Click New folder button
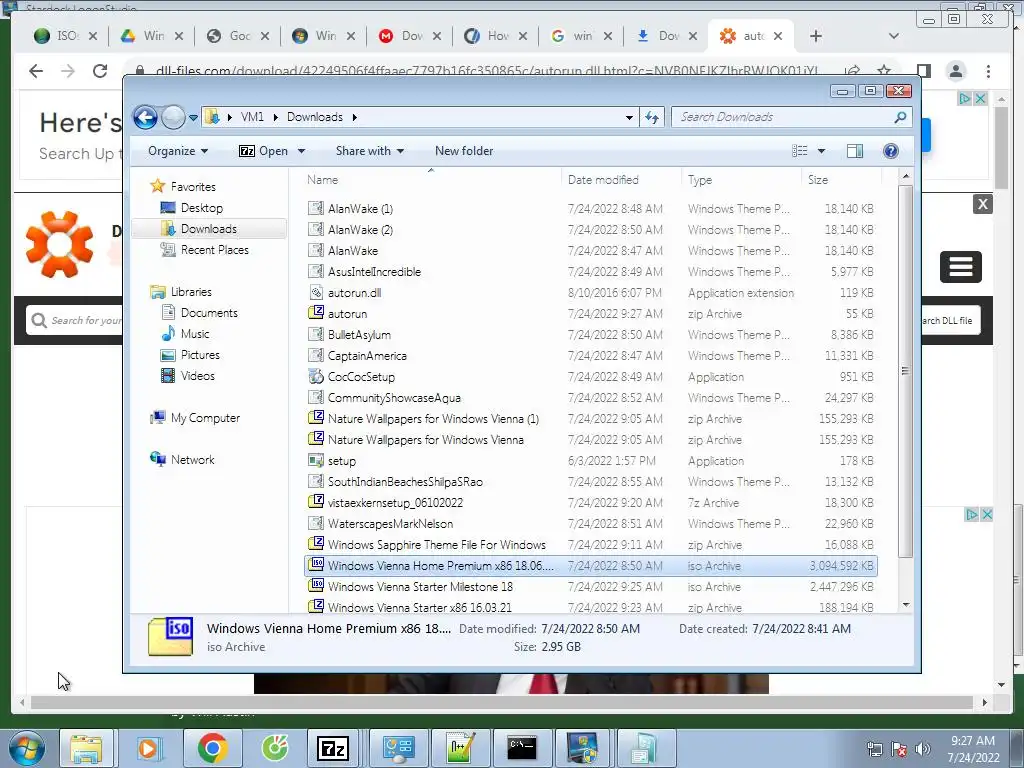 coord(464,151)
